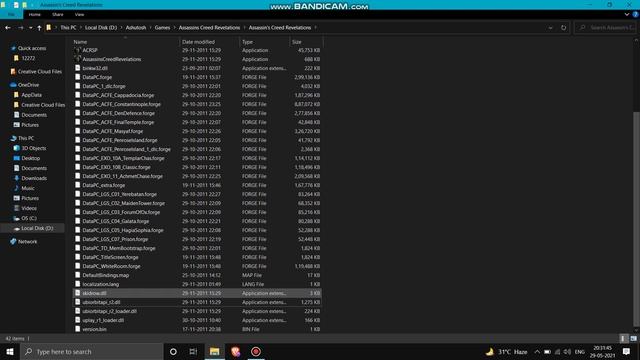
Task: Open Music in the sidebar
Action: point(28,188)
